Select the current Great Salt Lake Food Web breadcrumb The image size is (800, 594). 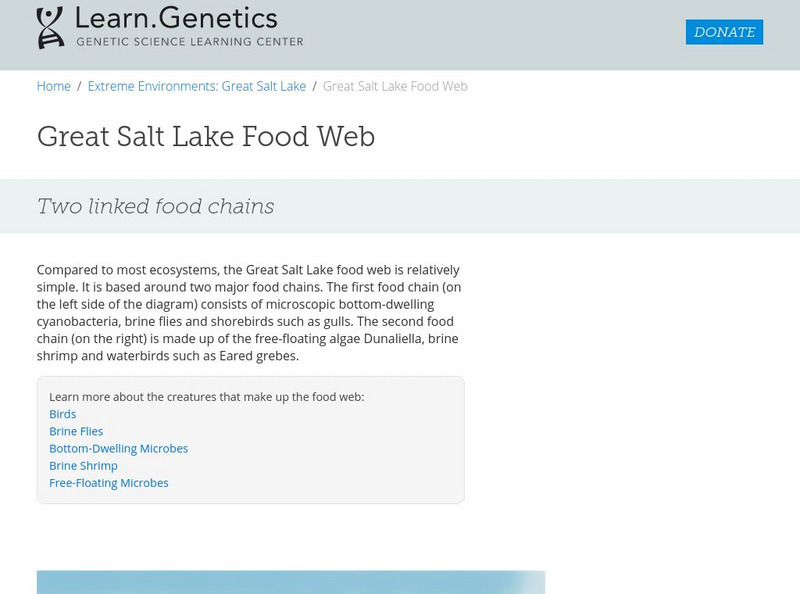point(395,86)
